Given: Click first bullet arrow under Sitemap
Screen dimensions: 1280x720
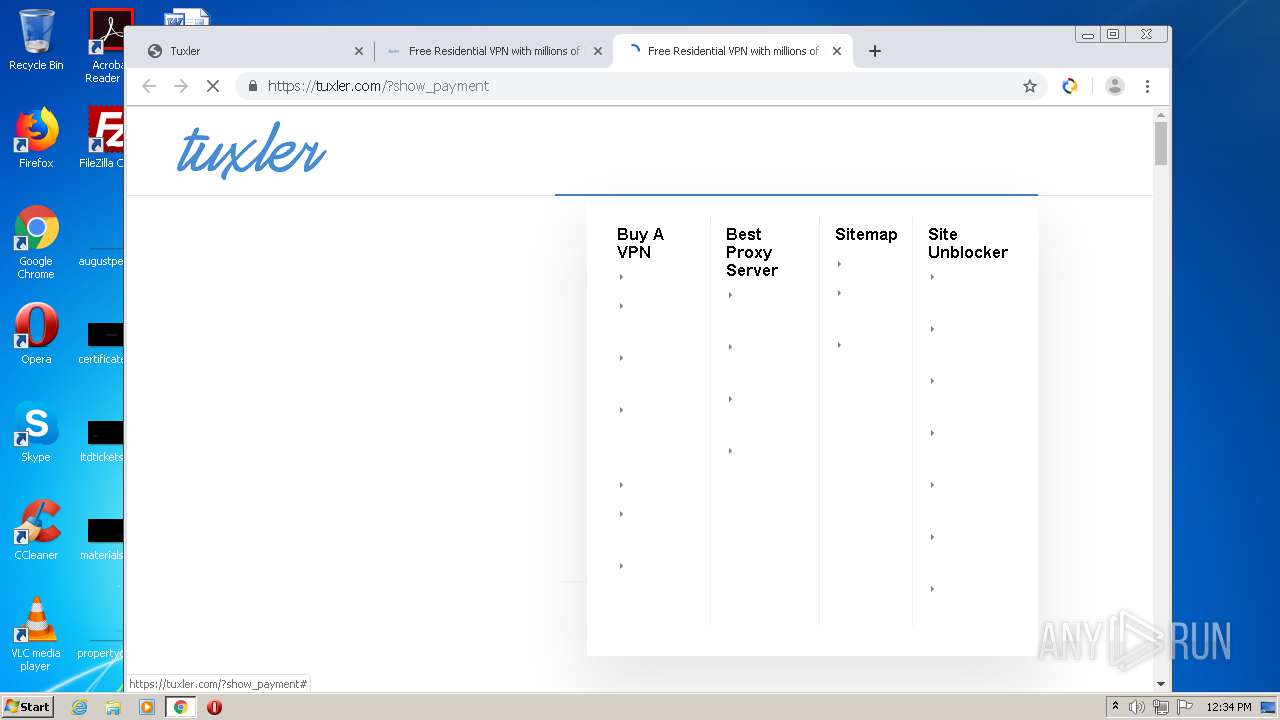Looking at the screenshot, I should coord(839,264).
